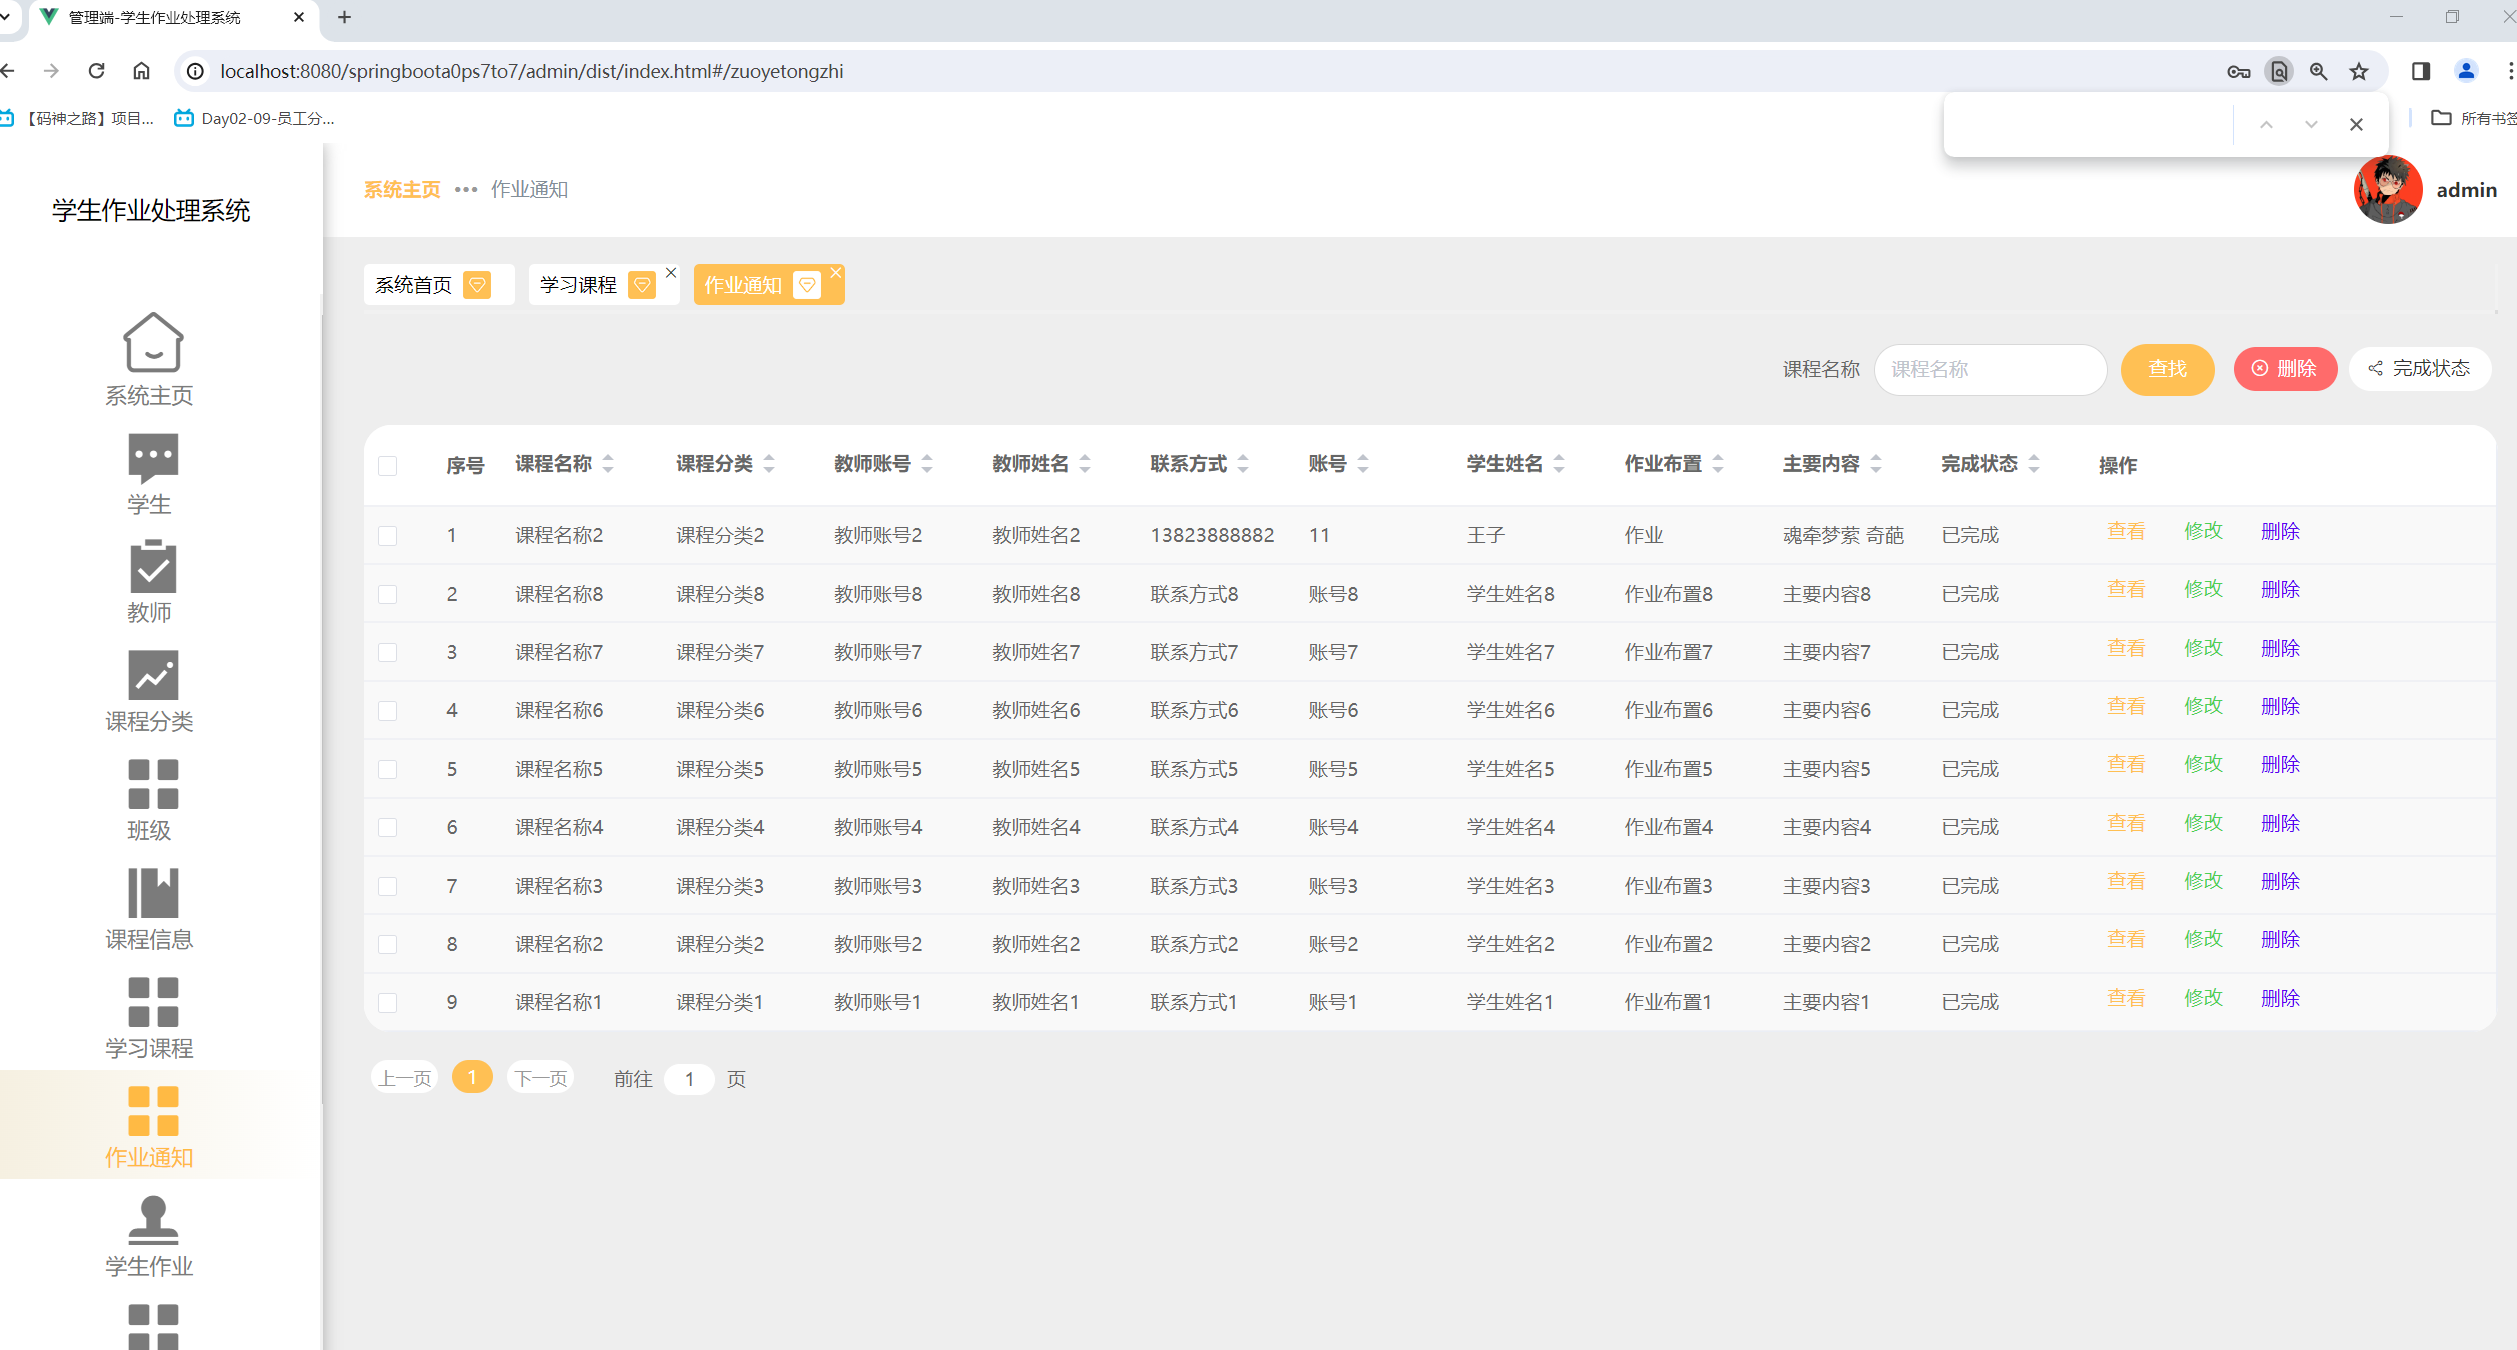The width and height of the screenshot is (2517, 1350).
Task: Open 教师 clipboard icon in sidebar
Action: (x=152, y=566)
